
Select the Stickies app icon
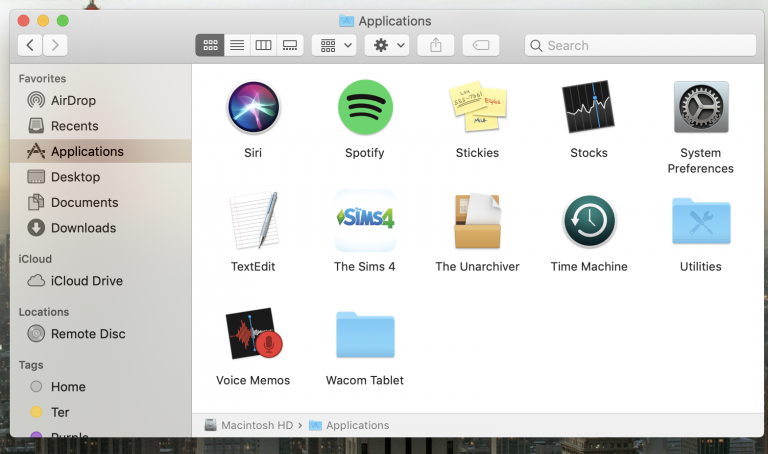[x=478, y=107]
